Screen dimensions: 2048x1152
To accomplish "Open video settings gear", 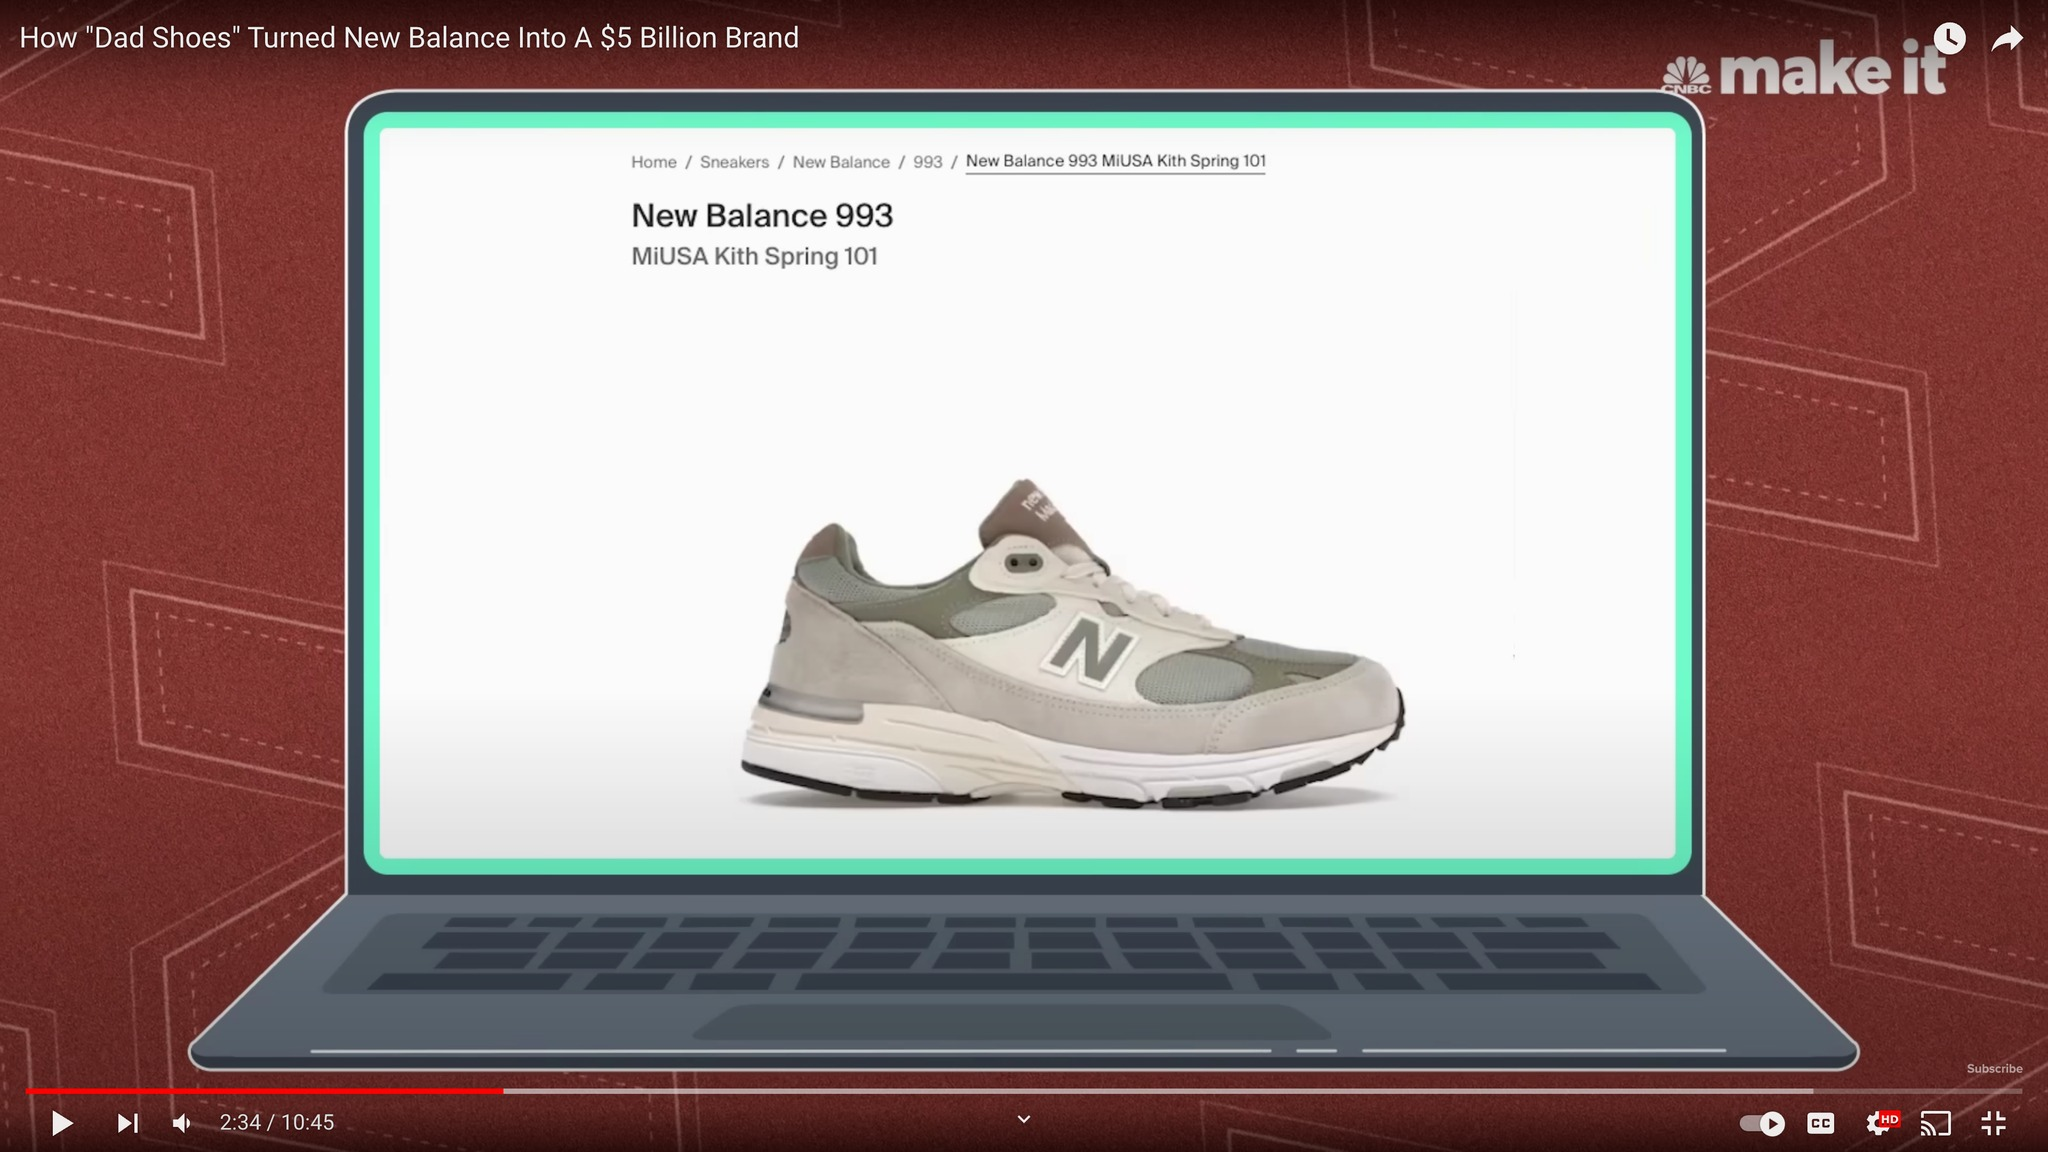I will point(1880,1123).
